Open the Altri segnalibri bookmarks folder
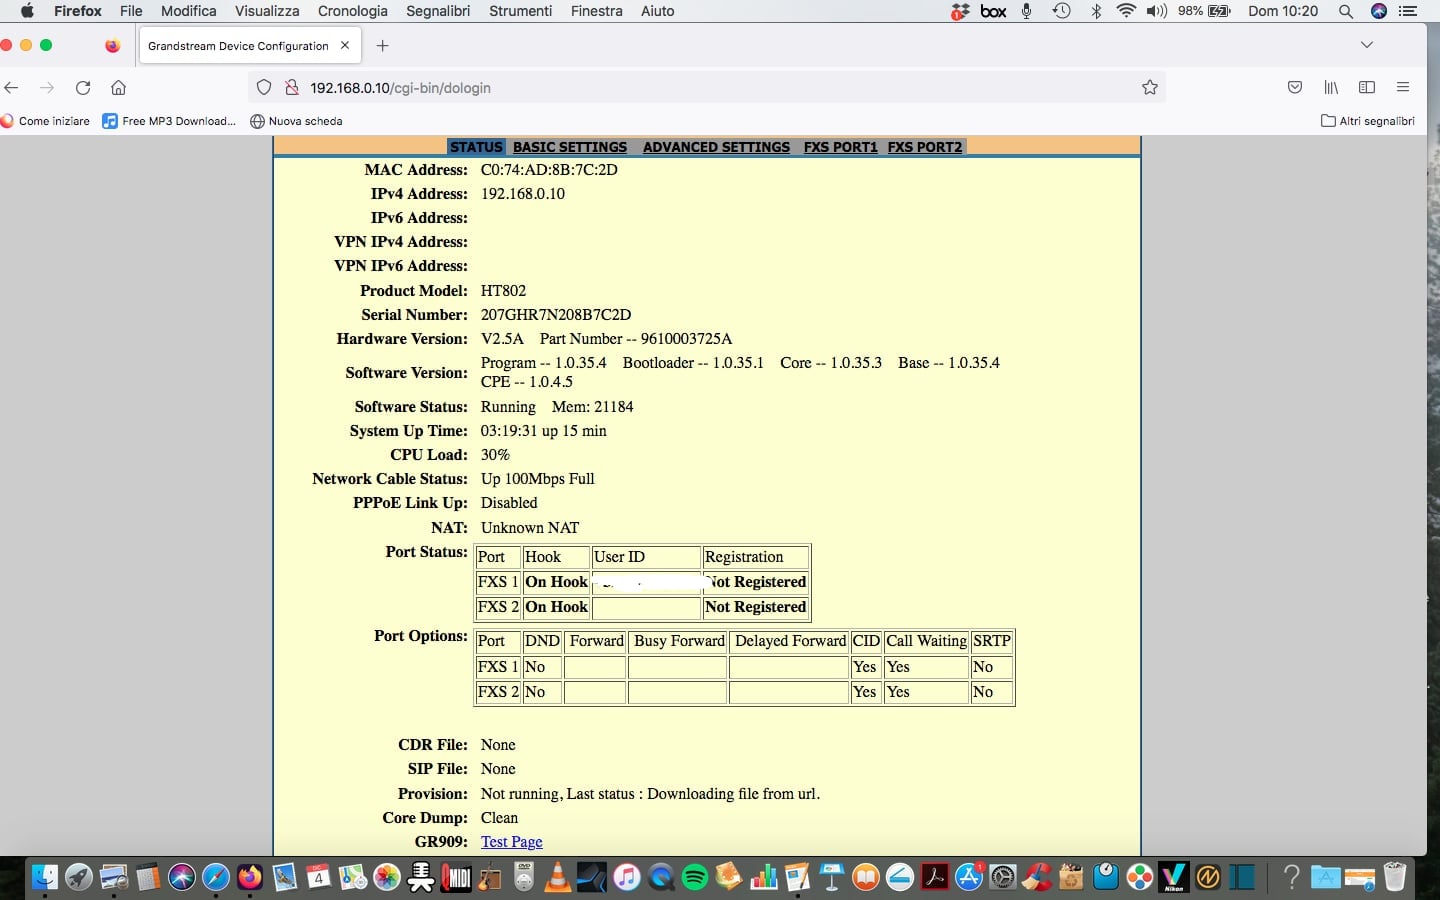This screenshot has width=1440, height=900. tap(1368, 121)
